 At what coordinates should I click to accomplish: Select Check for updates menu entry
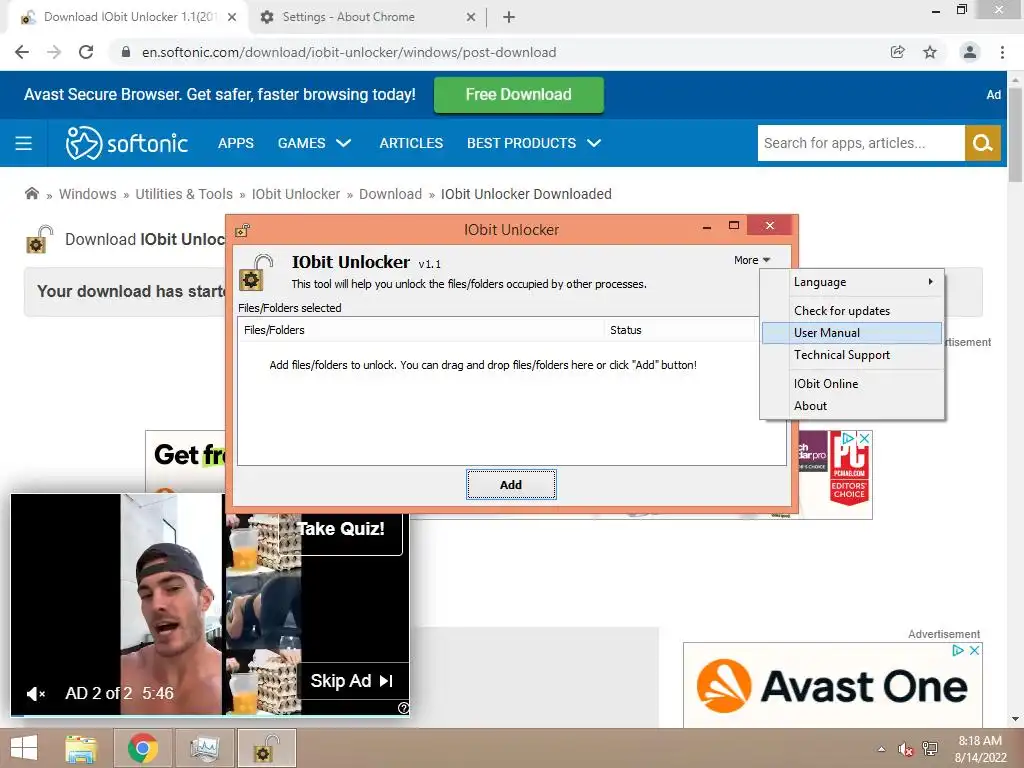(x=852, y=311)
